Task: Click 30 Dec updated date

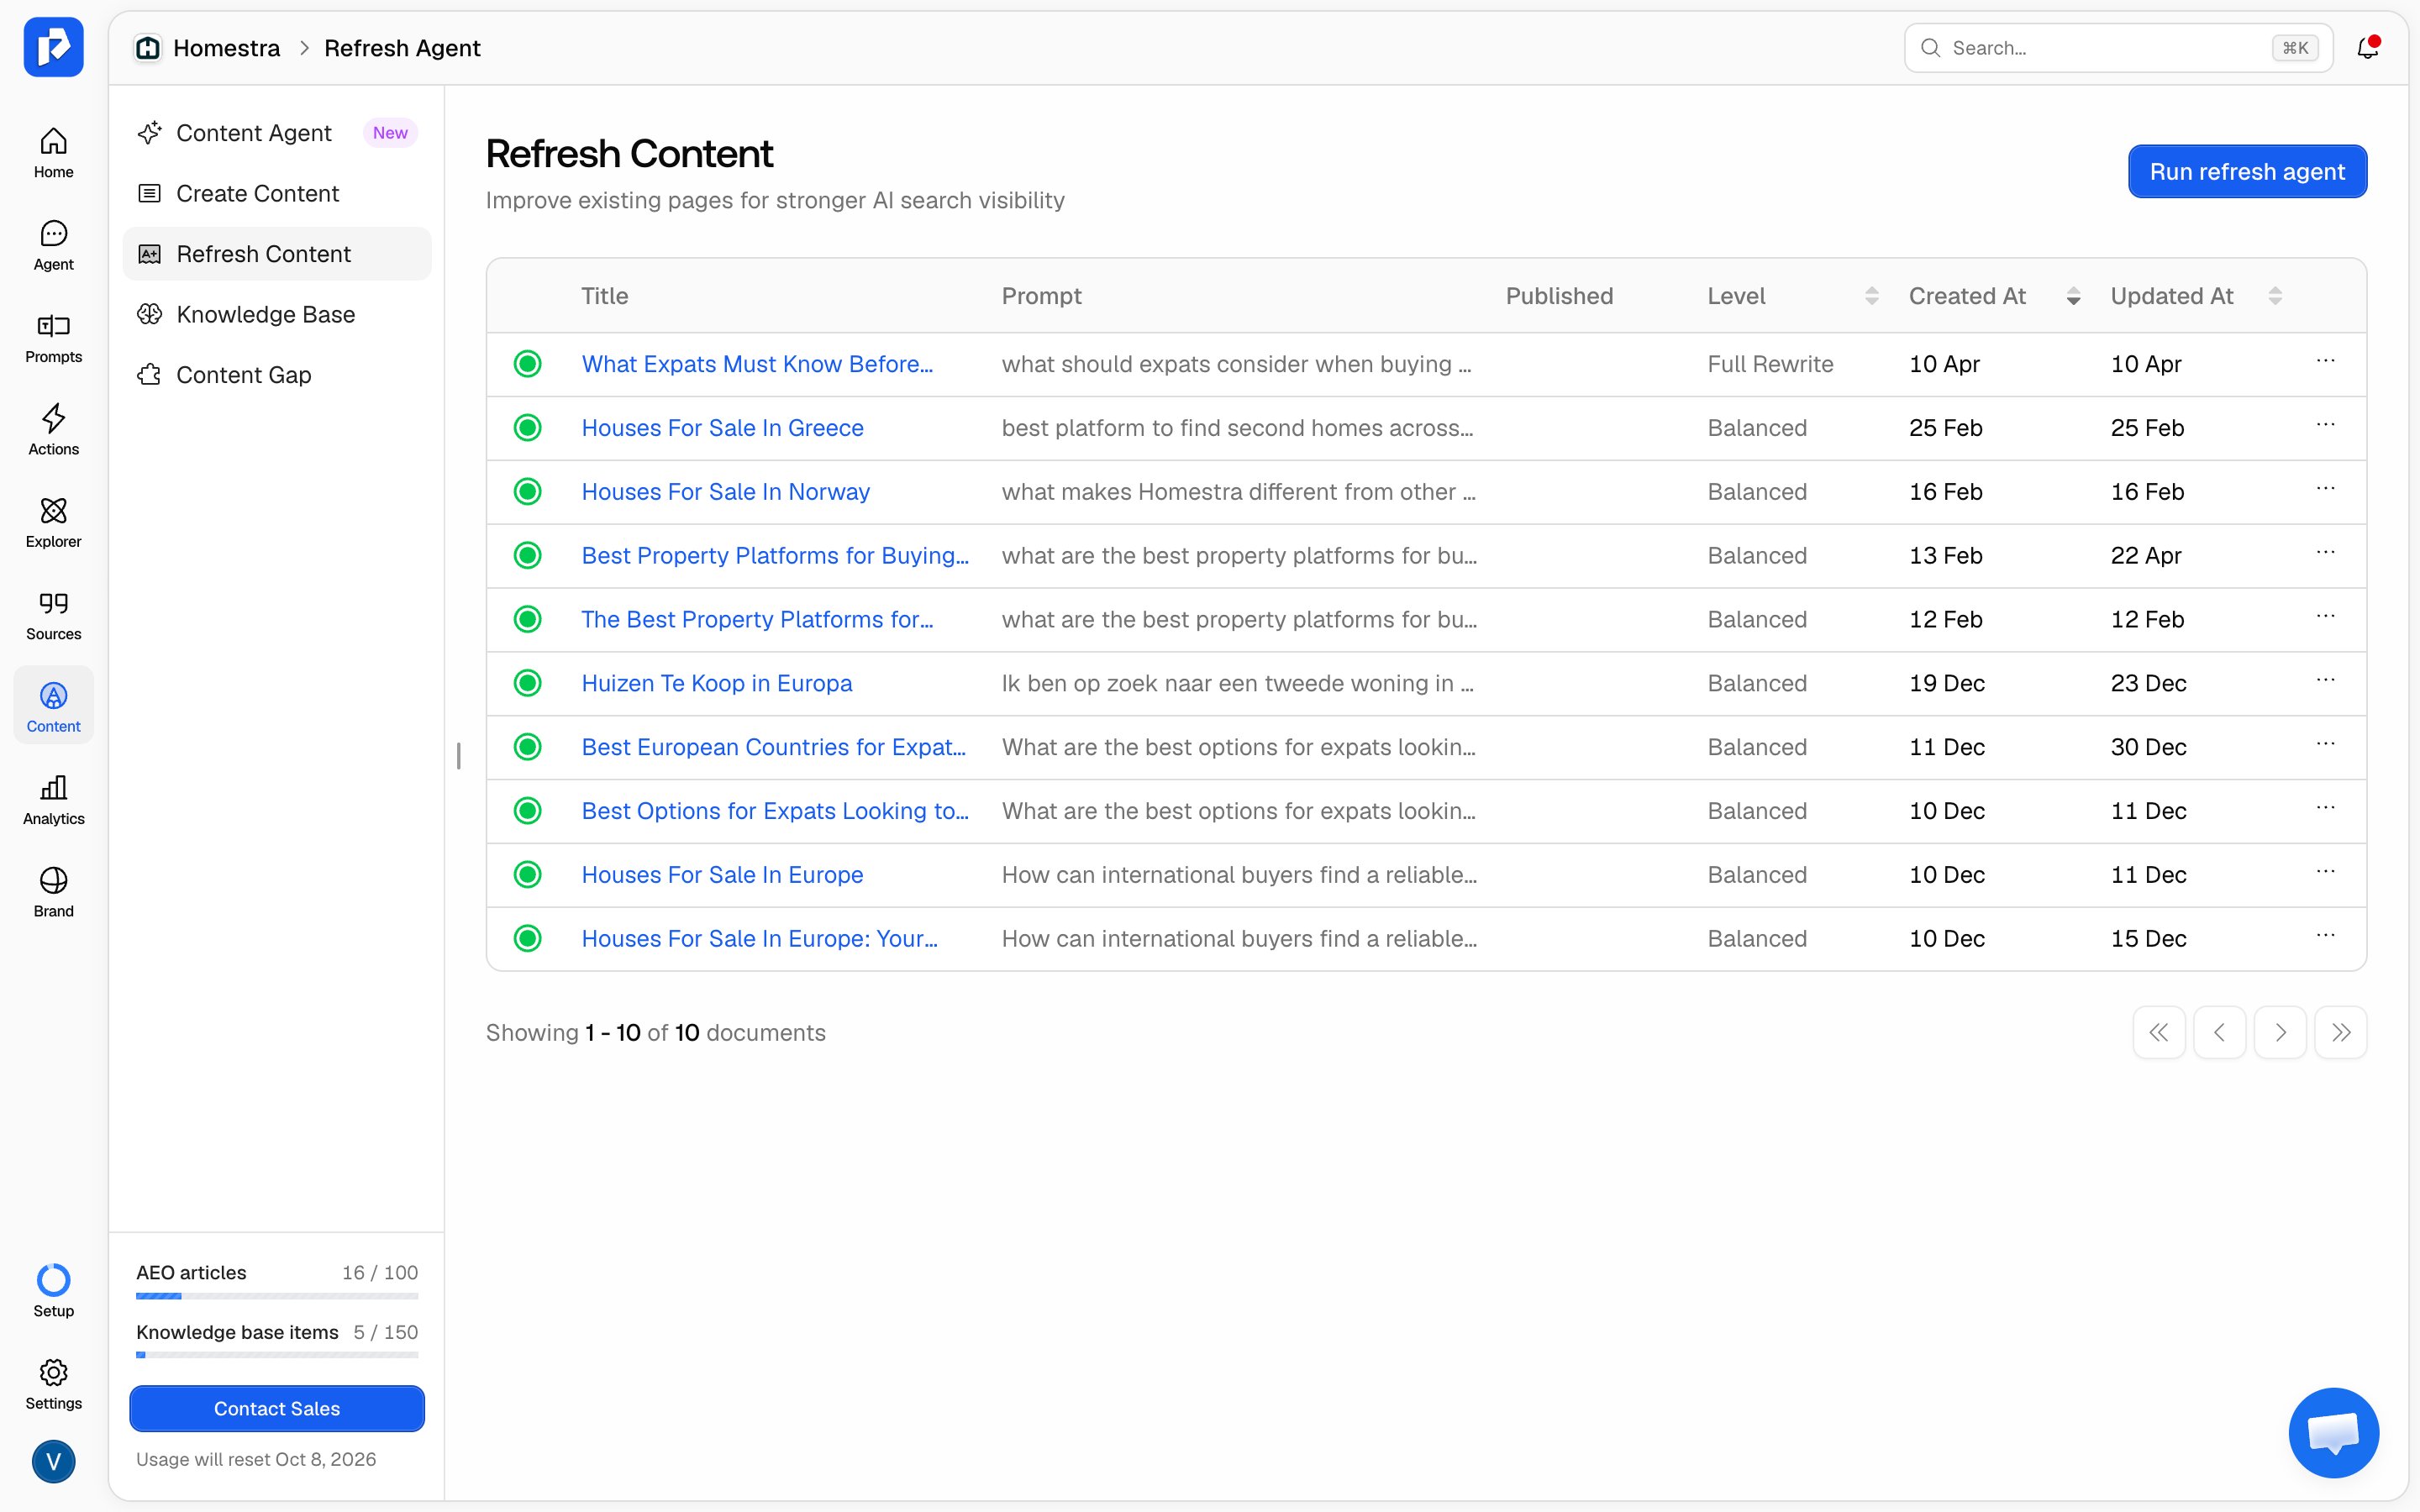Action: coord(2148,747)
